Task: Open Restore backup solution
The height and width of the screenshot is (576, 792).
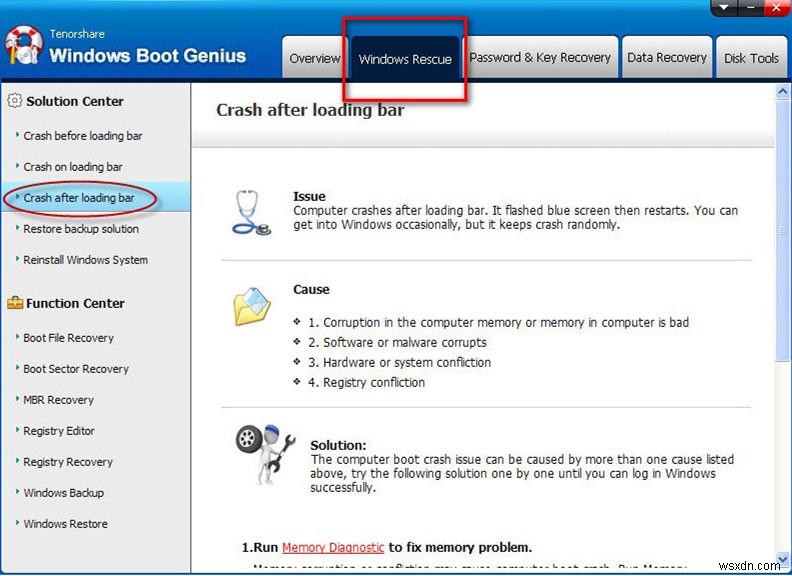Action: click(x=81, y=229)
